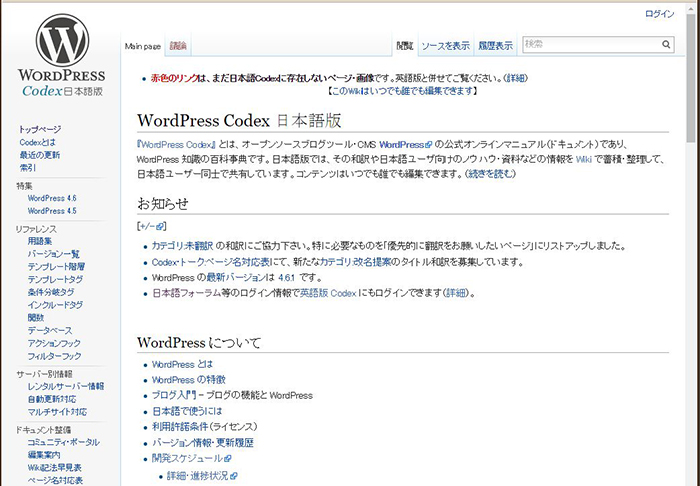Open バージョン情報・更新履歴 link
Screen dimensions: 700x486
(203, 443)
